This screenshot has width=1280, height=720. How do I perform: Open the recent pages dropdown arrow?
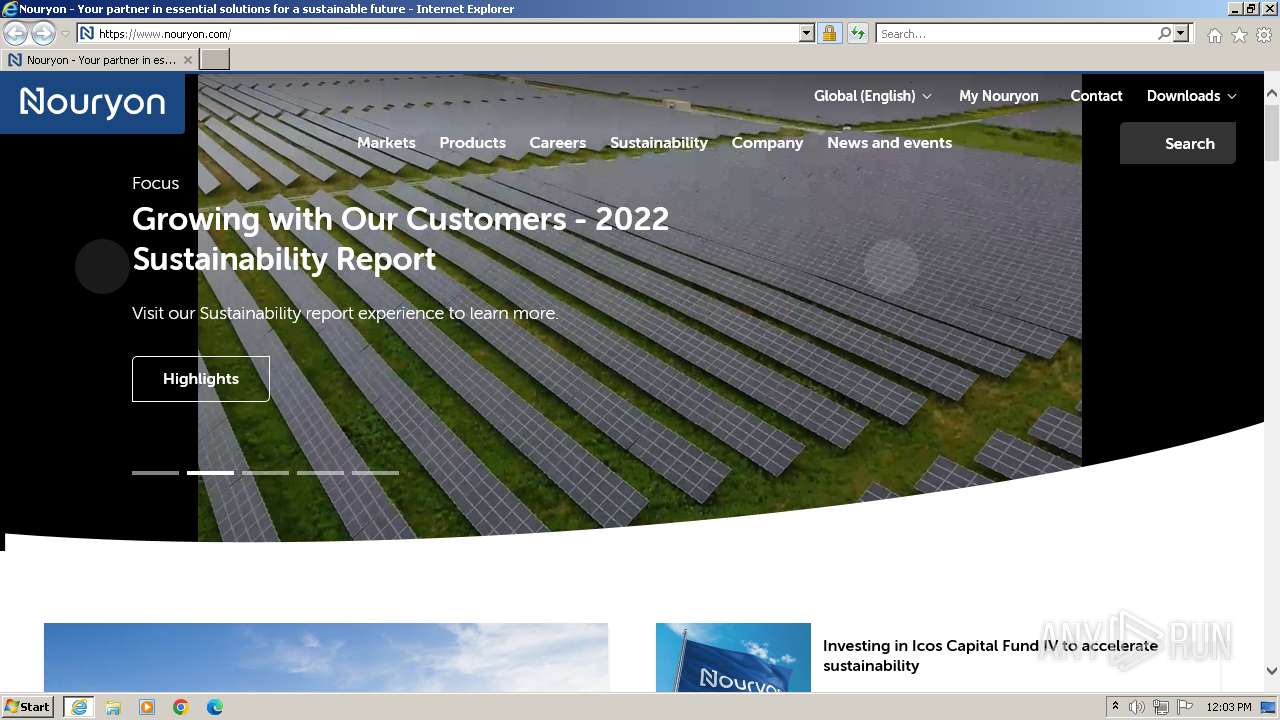click(x=65, y=34)
